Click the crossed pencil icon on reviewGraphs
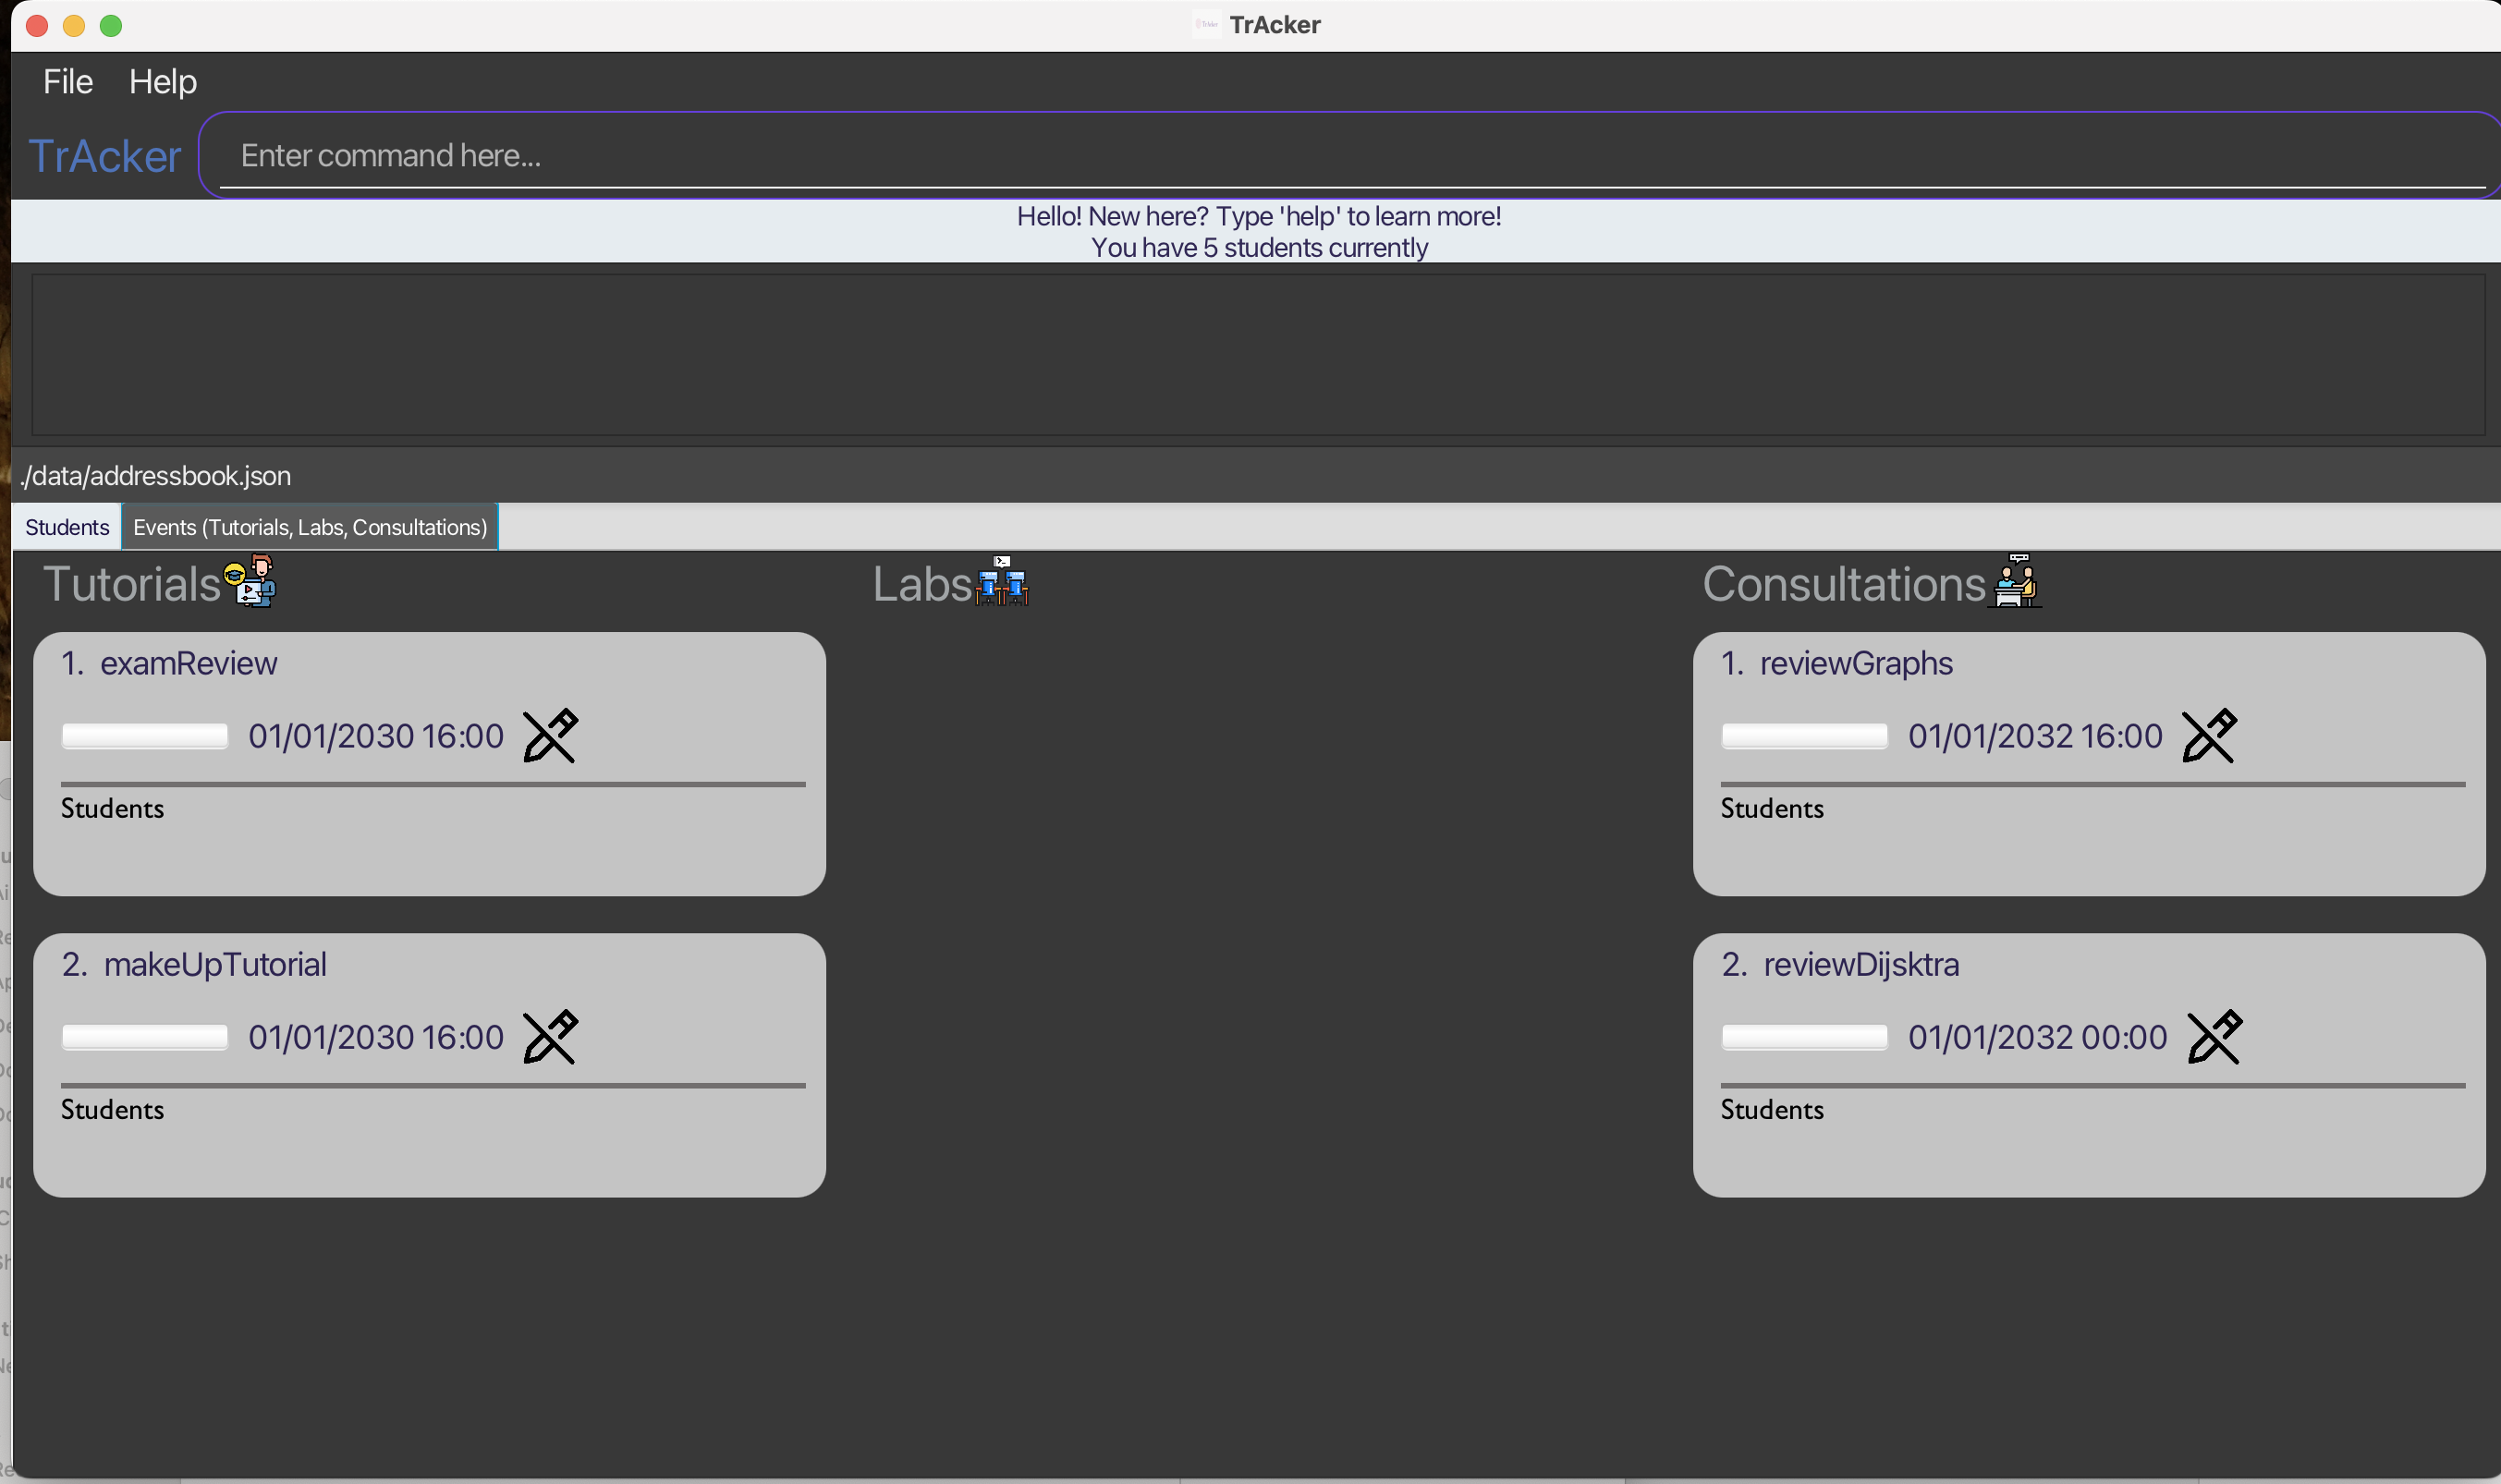Viewport: 2501px width, 1484px height. [2208, 736]
